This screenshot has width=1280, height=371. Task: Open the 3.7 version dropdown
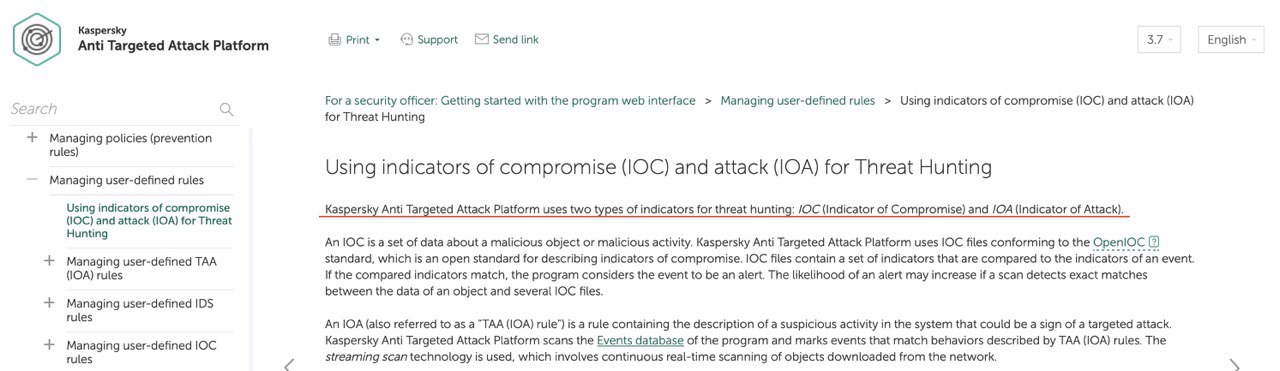[1159, 40]
